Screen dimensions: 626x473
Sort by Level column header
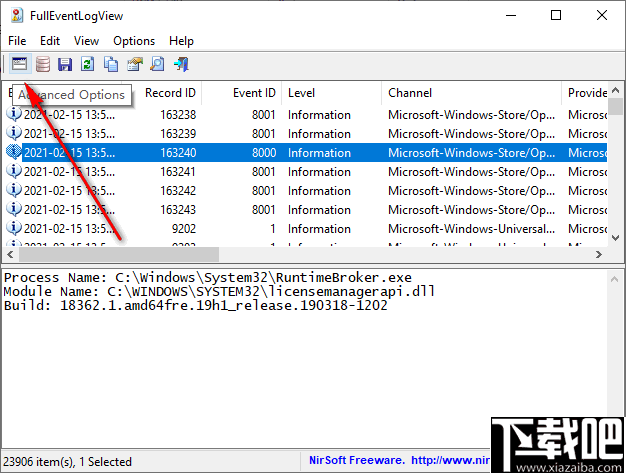click(301, 93)
